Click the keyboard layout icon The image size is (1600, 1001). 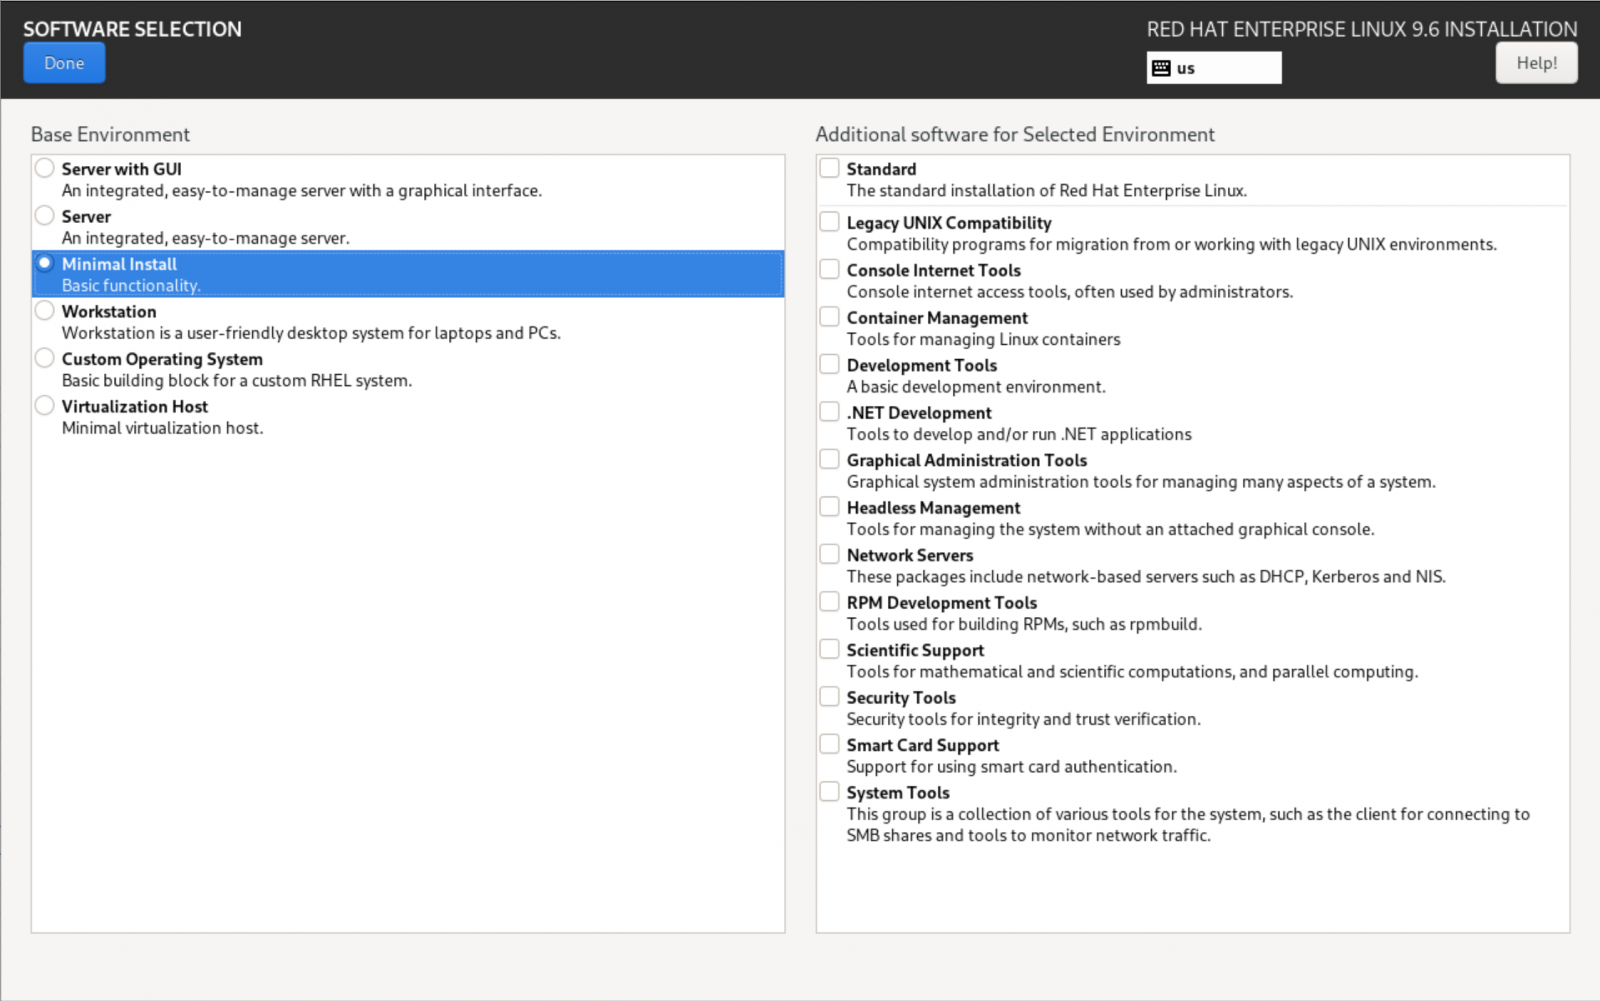point(1161,68)
